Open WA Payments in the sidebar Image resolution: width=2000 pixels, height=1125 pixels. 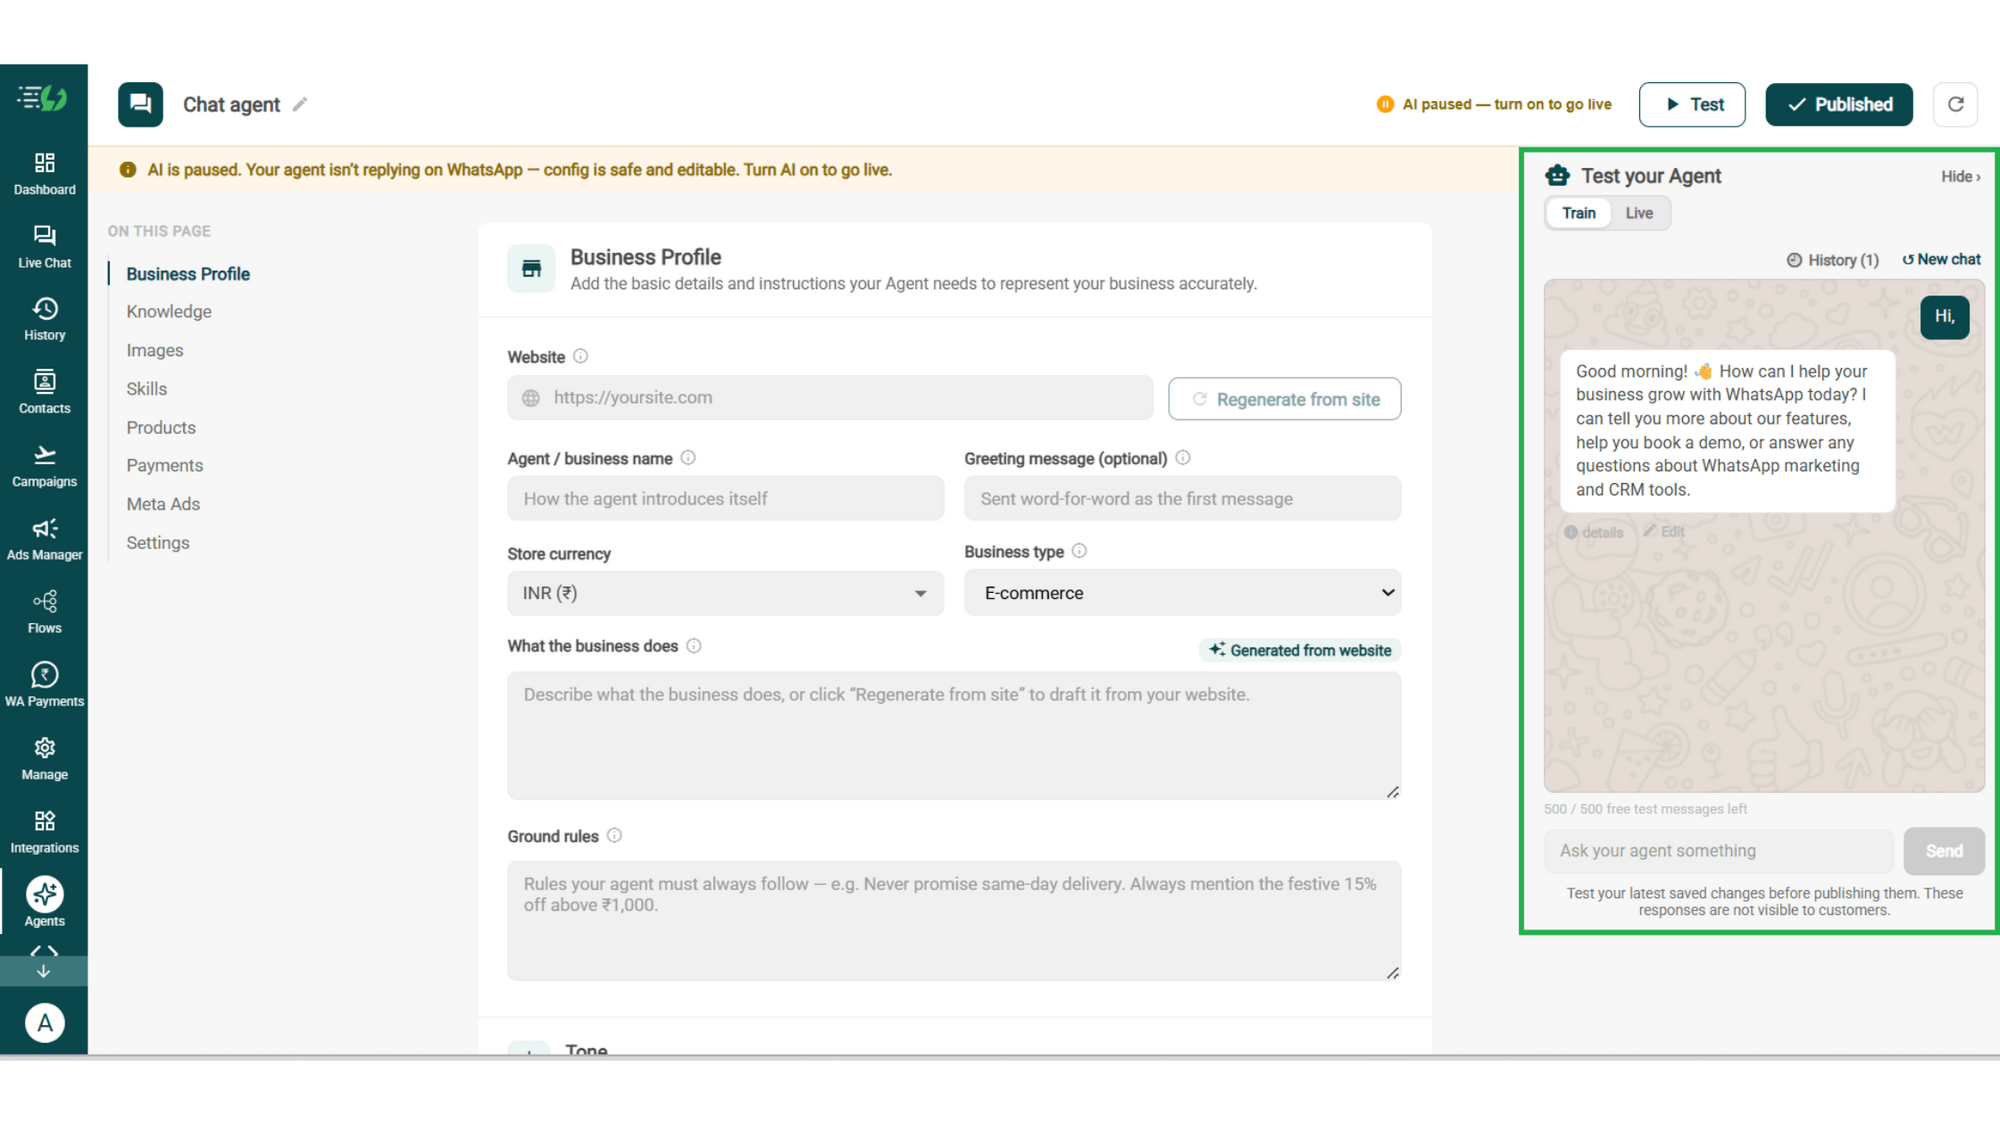click(44, 685)
